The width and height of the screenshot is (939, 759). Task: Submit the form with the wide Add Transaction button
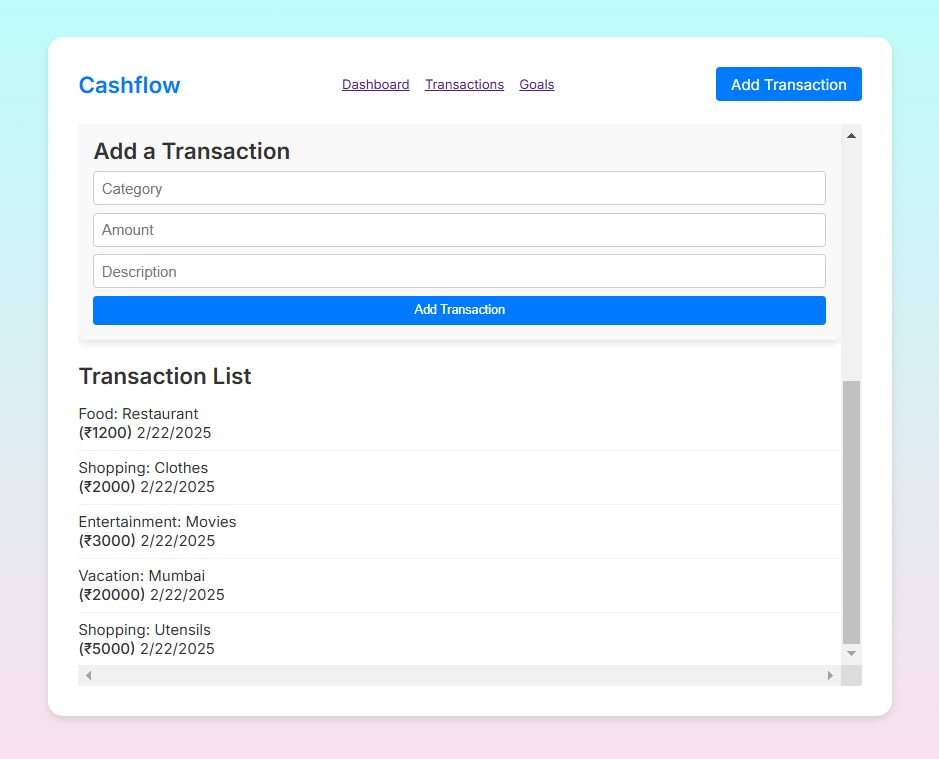click(459, 310)
